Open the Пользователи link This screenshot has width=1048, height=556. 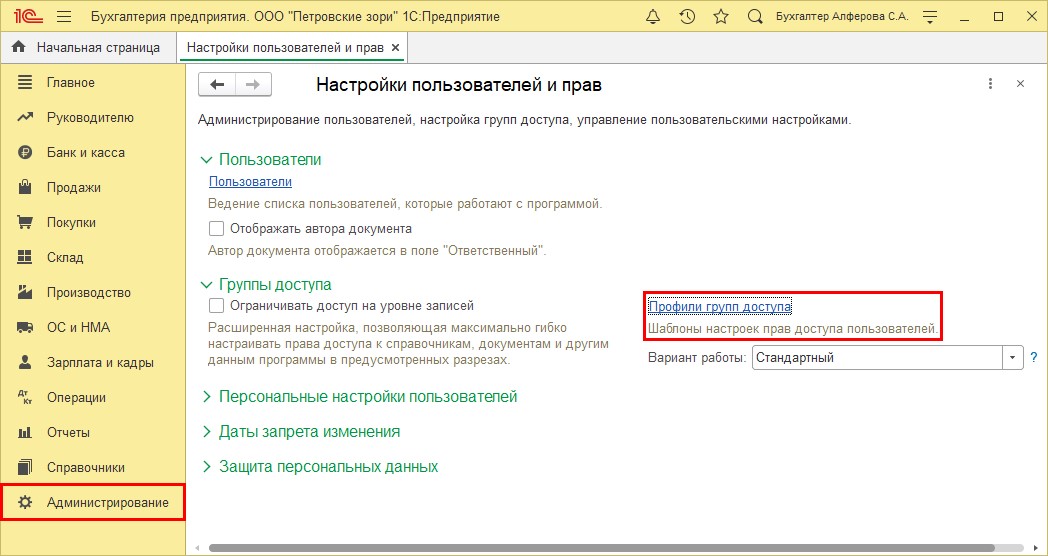coord(250,181)
